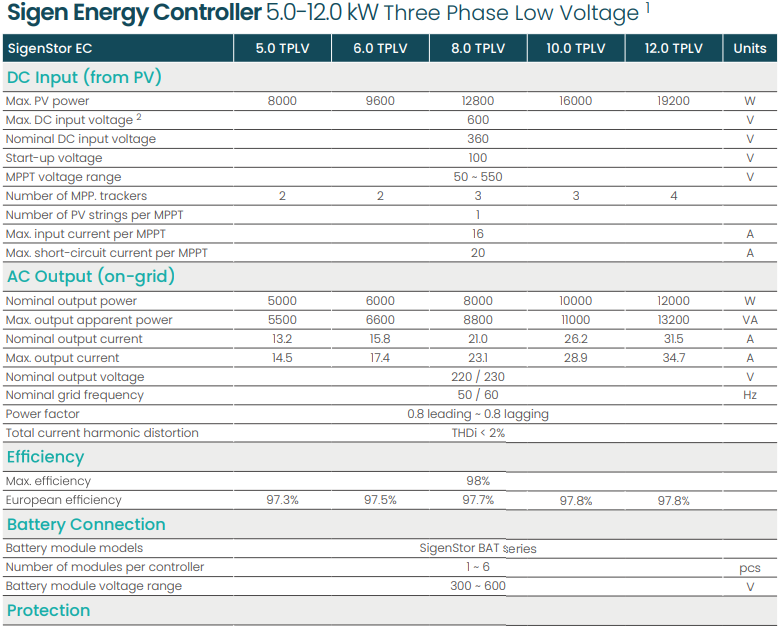Click the 12.0 TPLV column header
Screen dimensions: 778x628
click(673, 48)
